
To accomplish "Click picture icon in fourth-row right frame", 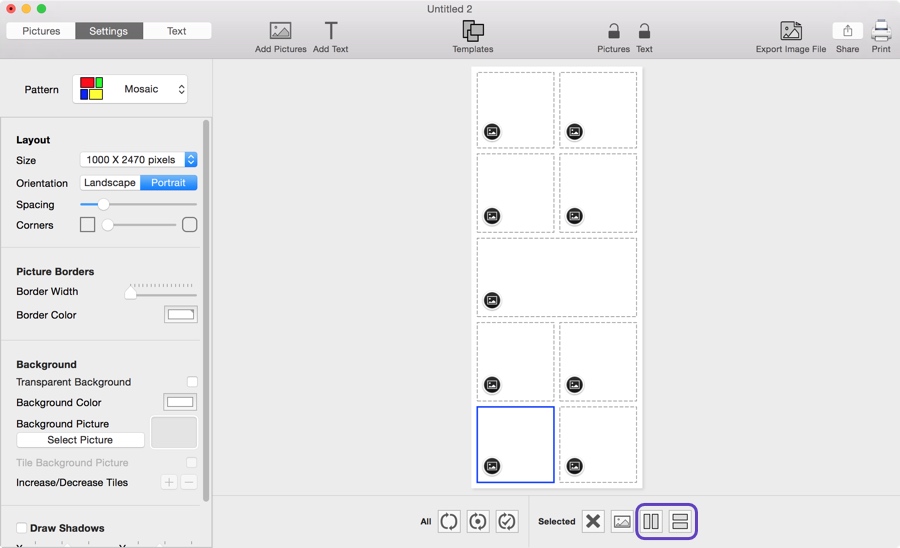I will point(575,384).
